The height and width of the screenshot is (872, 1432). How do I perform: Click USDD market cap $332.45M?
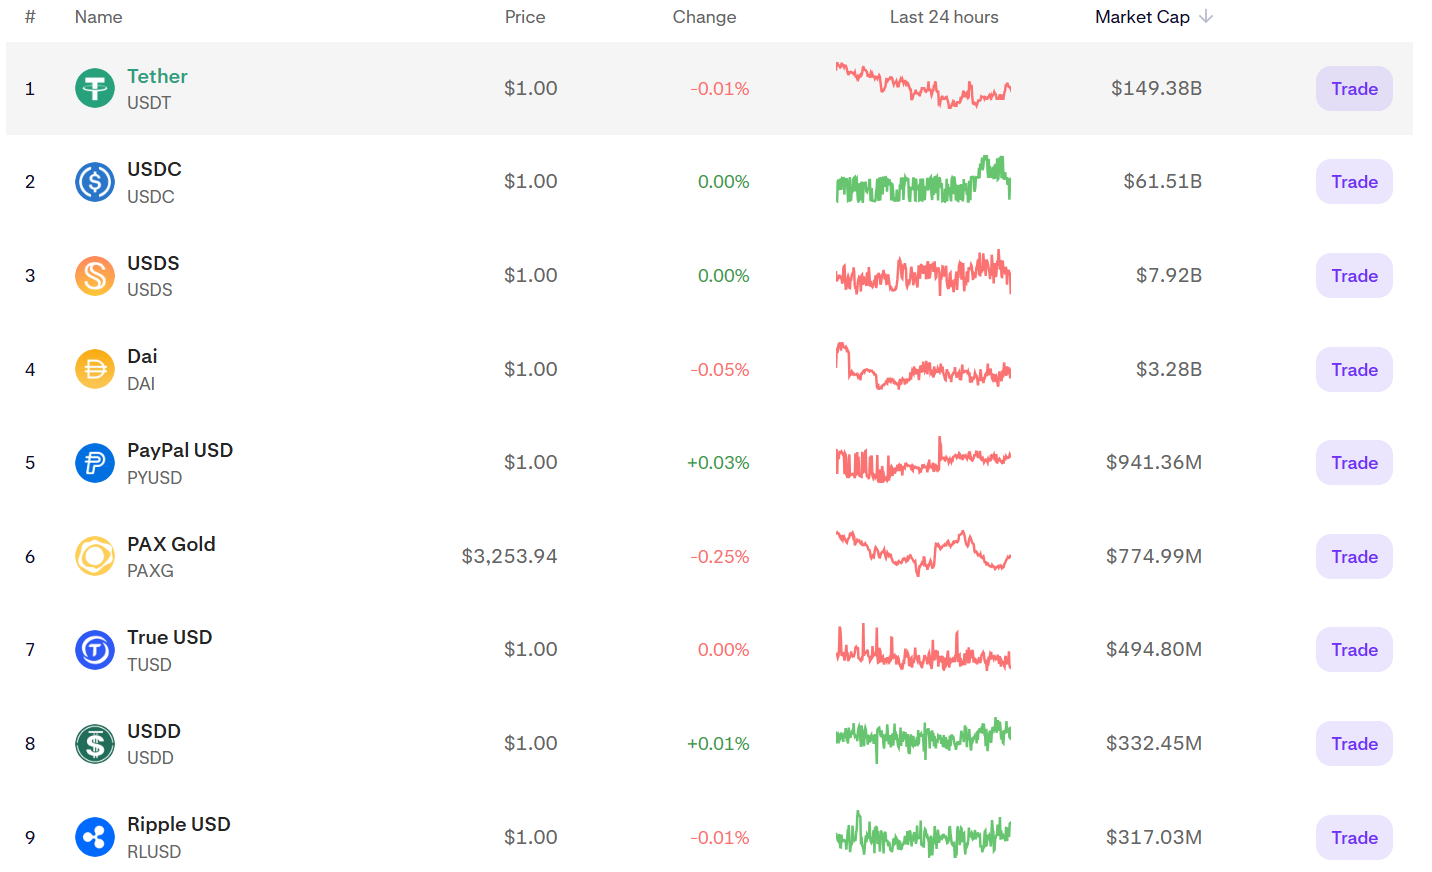pos(1153,743)
